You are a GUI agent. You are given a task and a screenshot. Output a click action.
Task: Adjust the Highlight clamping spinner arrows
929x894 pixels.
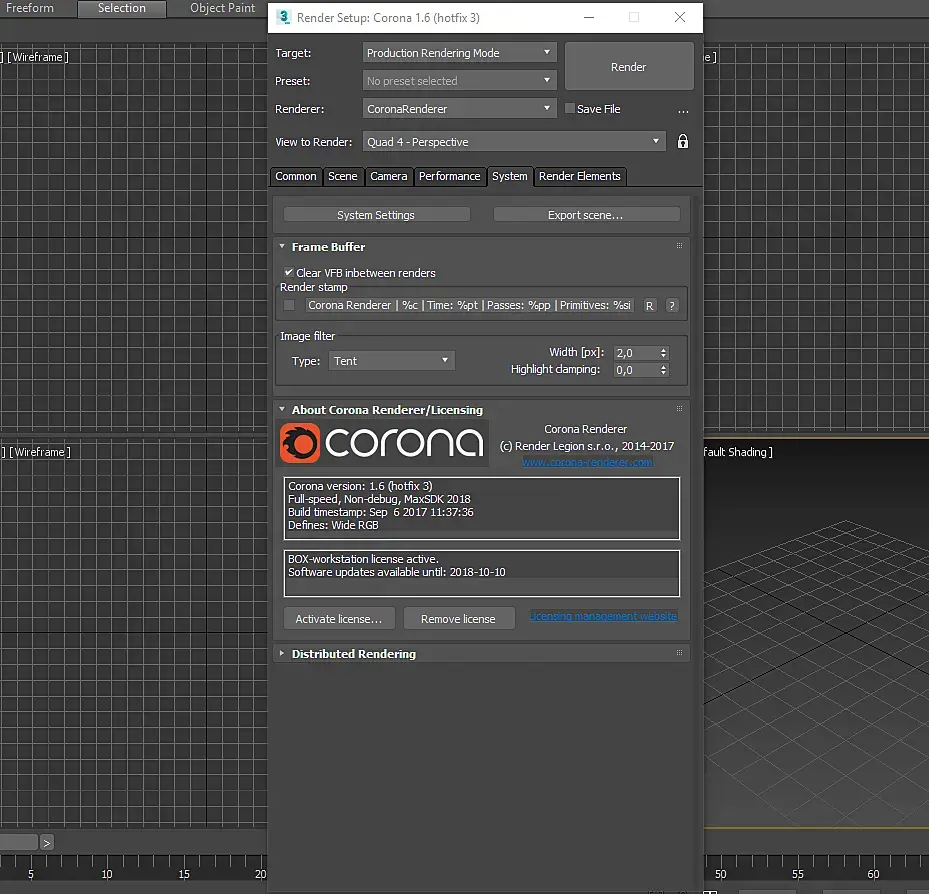pos(664,370)
